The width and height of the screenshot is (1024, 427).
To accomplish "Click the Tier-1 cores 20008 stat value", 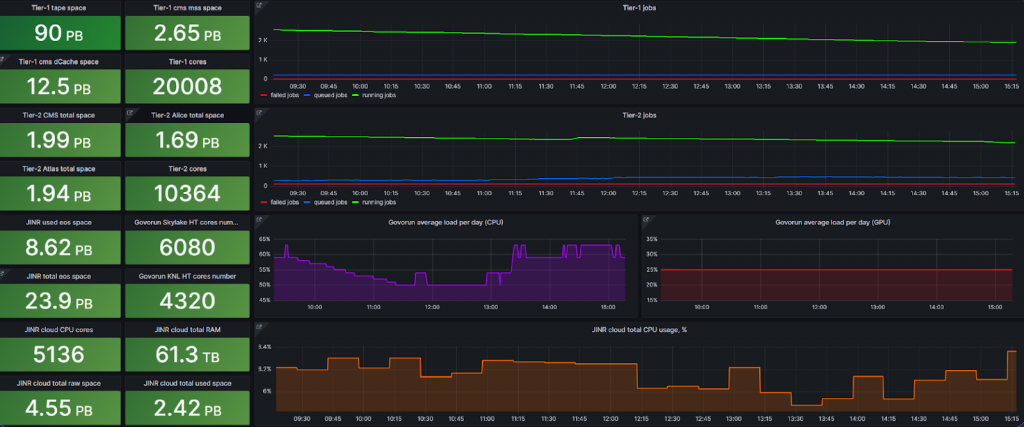I will coord(187,86).
